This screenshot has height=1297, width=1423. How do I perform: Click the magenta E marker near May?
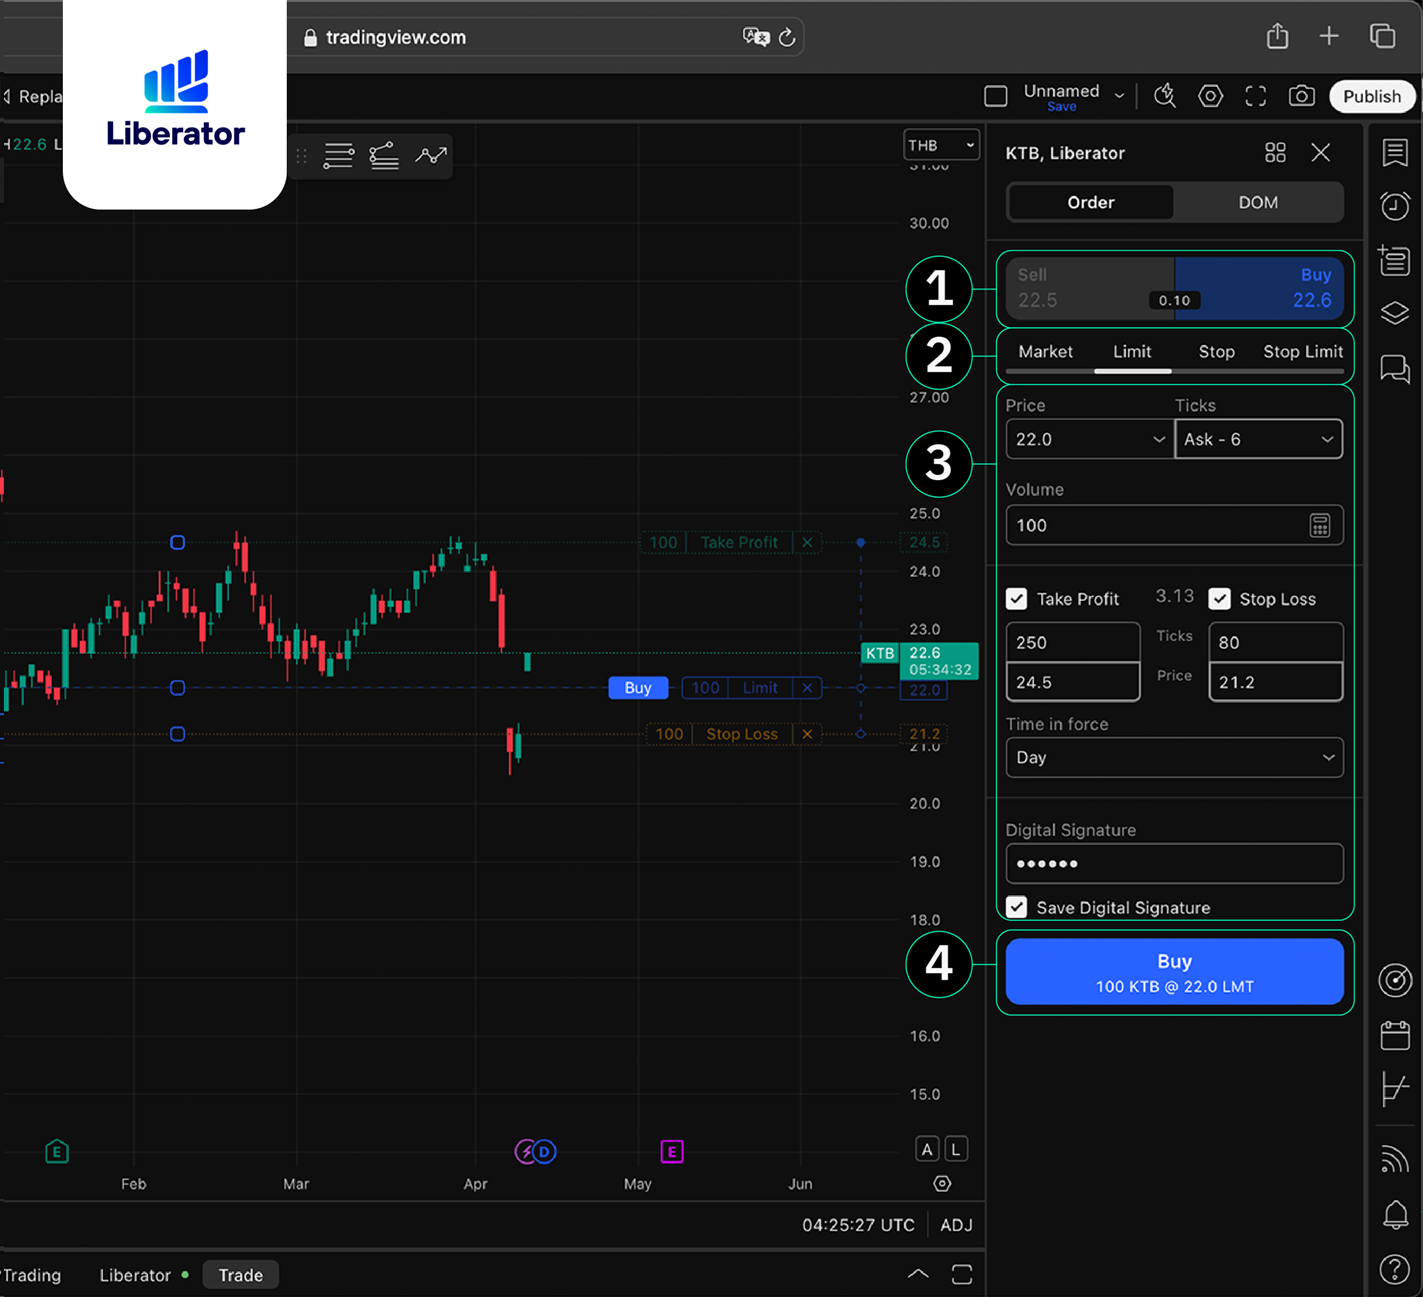pyautogui.click(x=672, y=1152)
